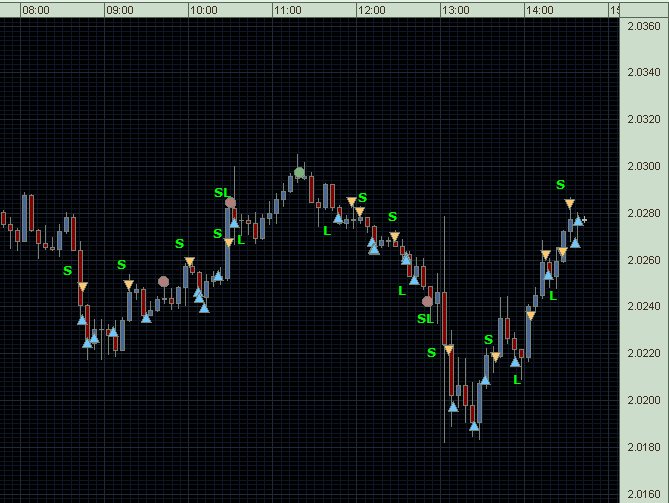Click the SL label just before 13:00
The width and height of the screenshot is (669, 503).
[x=425, y=319]
